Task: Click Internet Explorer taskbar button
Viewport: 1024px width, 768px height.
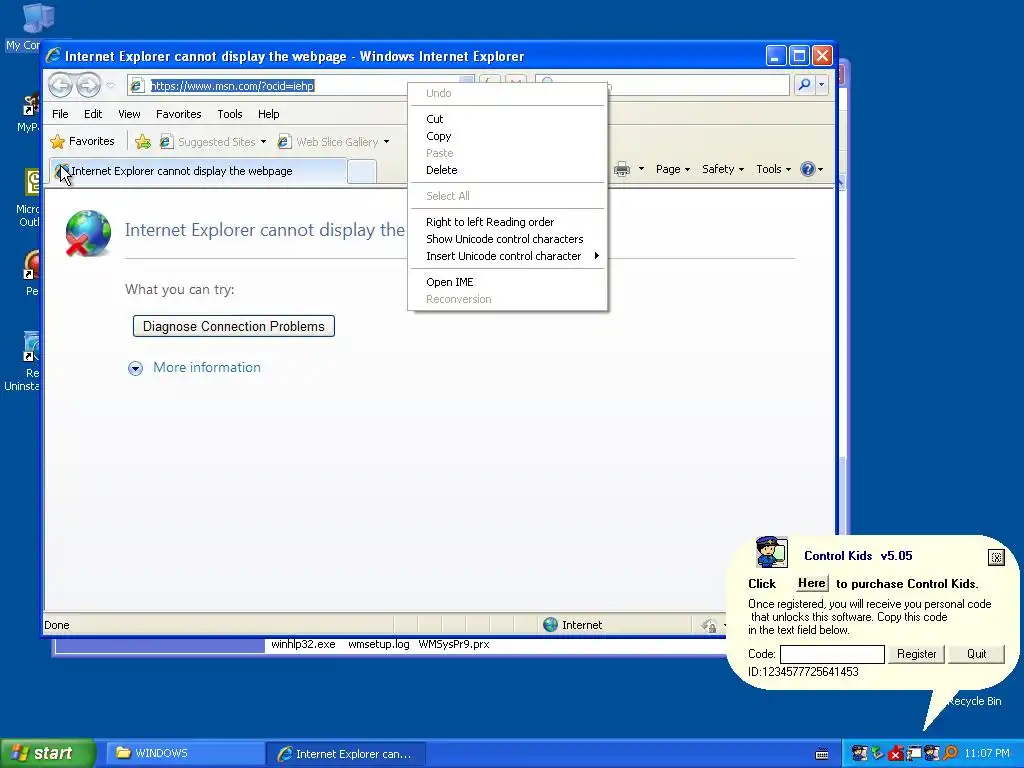Action: (346, 754)
